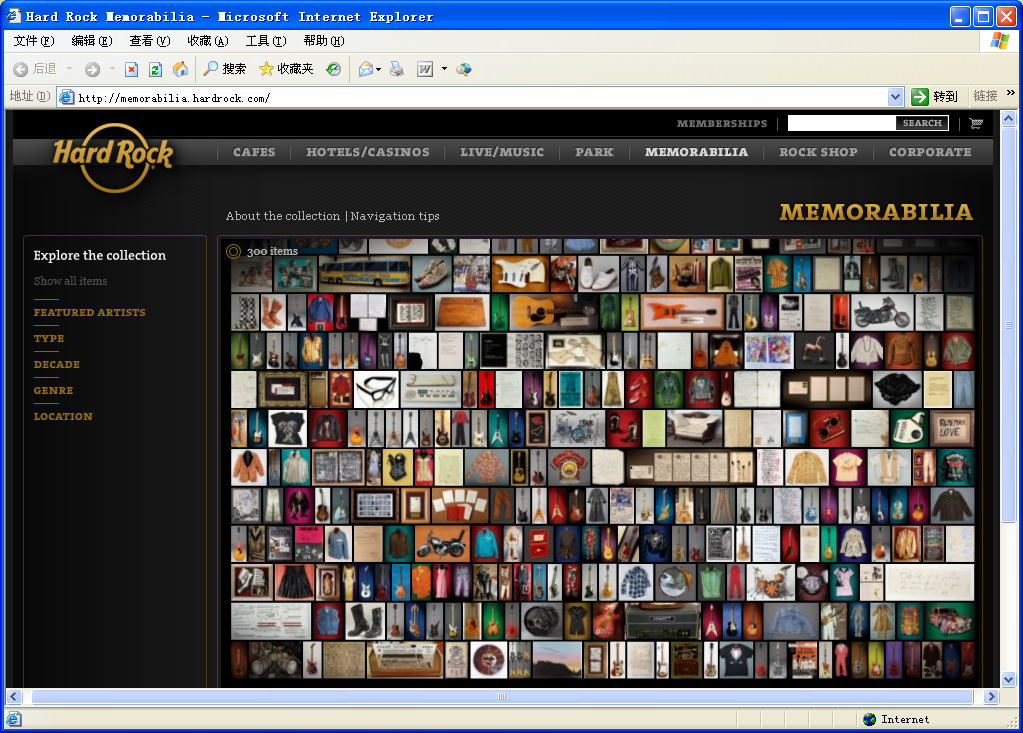
Task: Go to the HOTELS/CASINOS nav tab
Action: (x=368, y=152)
